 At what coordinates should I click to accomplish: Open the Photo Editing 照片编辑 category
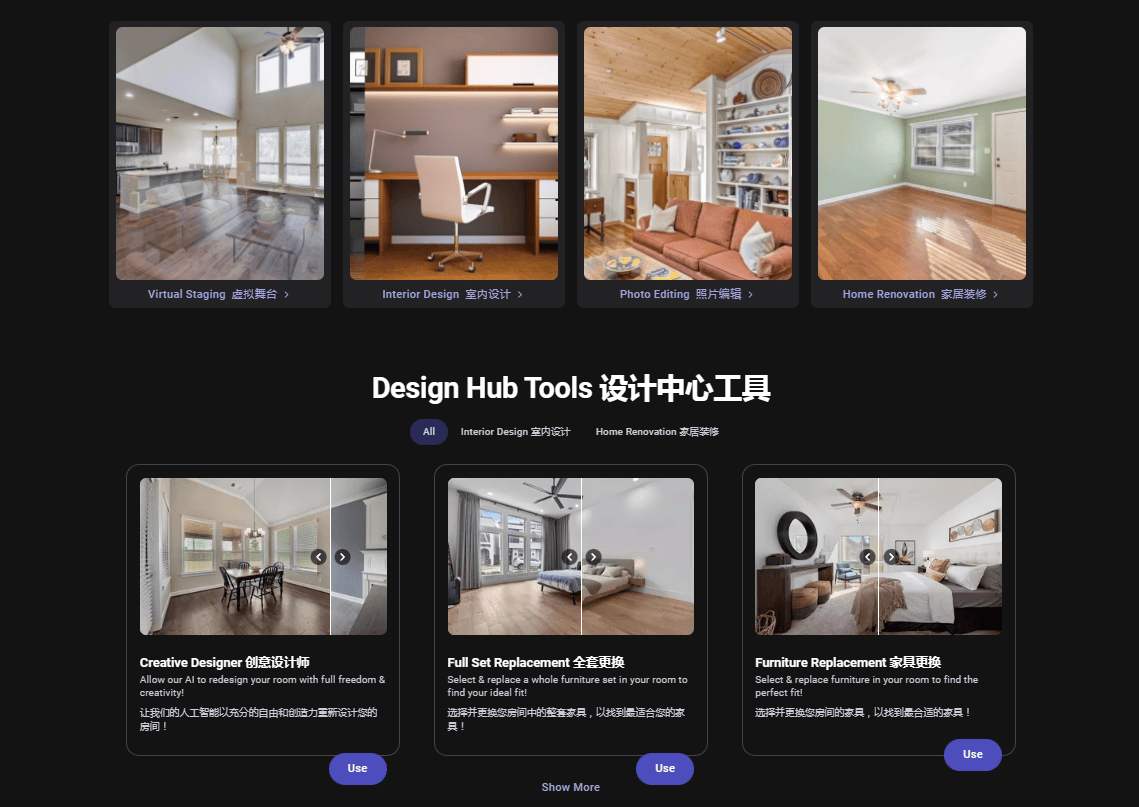coord(687,294)
